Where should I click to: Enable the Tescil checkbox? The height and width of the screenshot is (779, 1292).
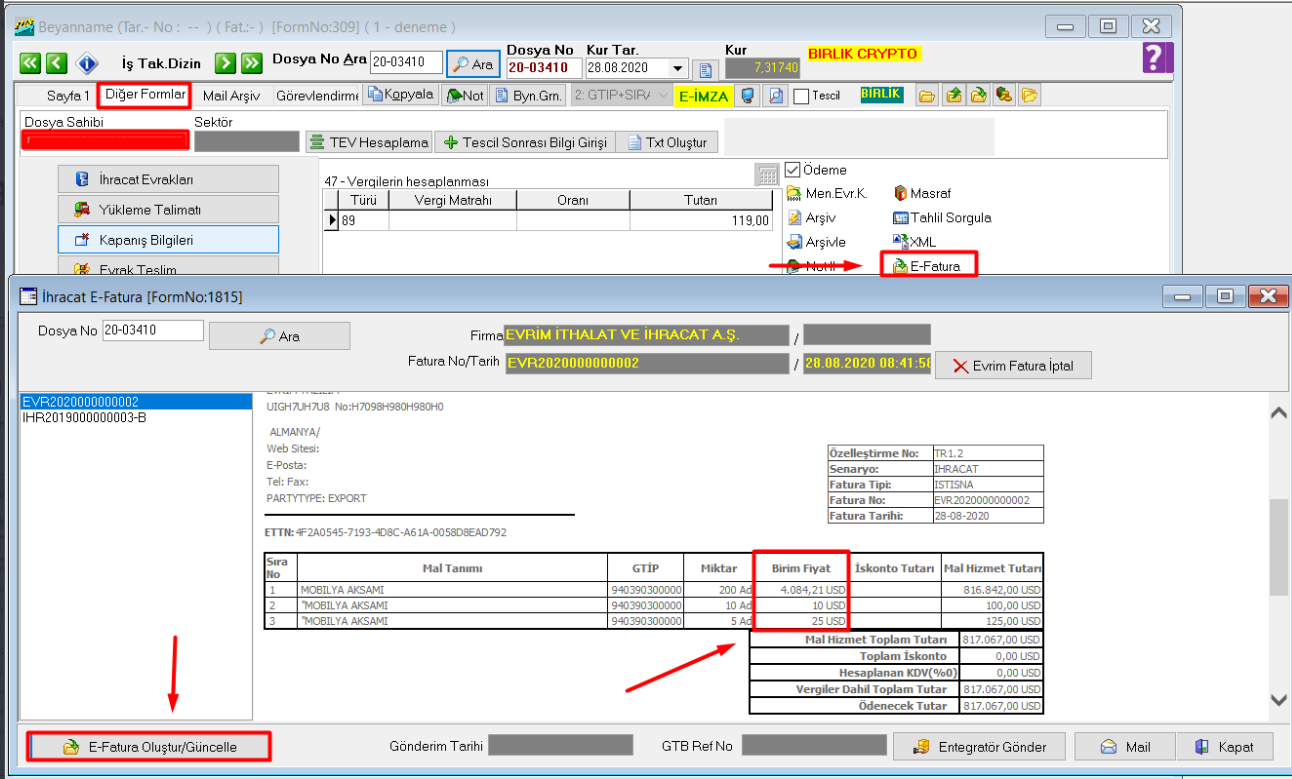tap(800, 96)
